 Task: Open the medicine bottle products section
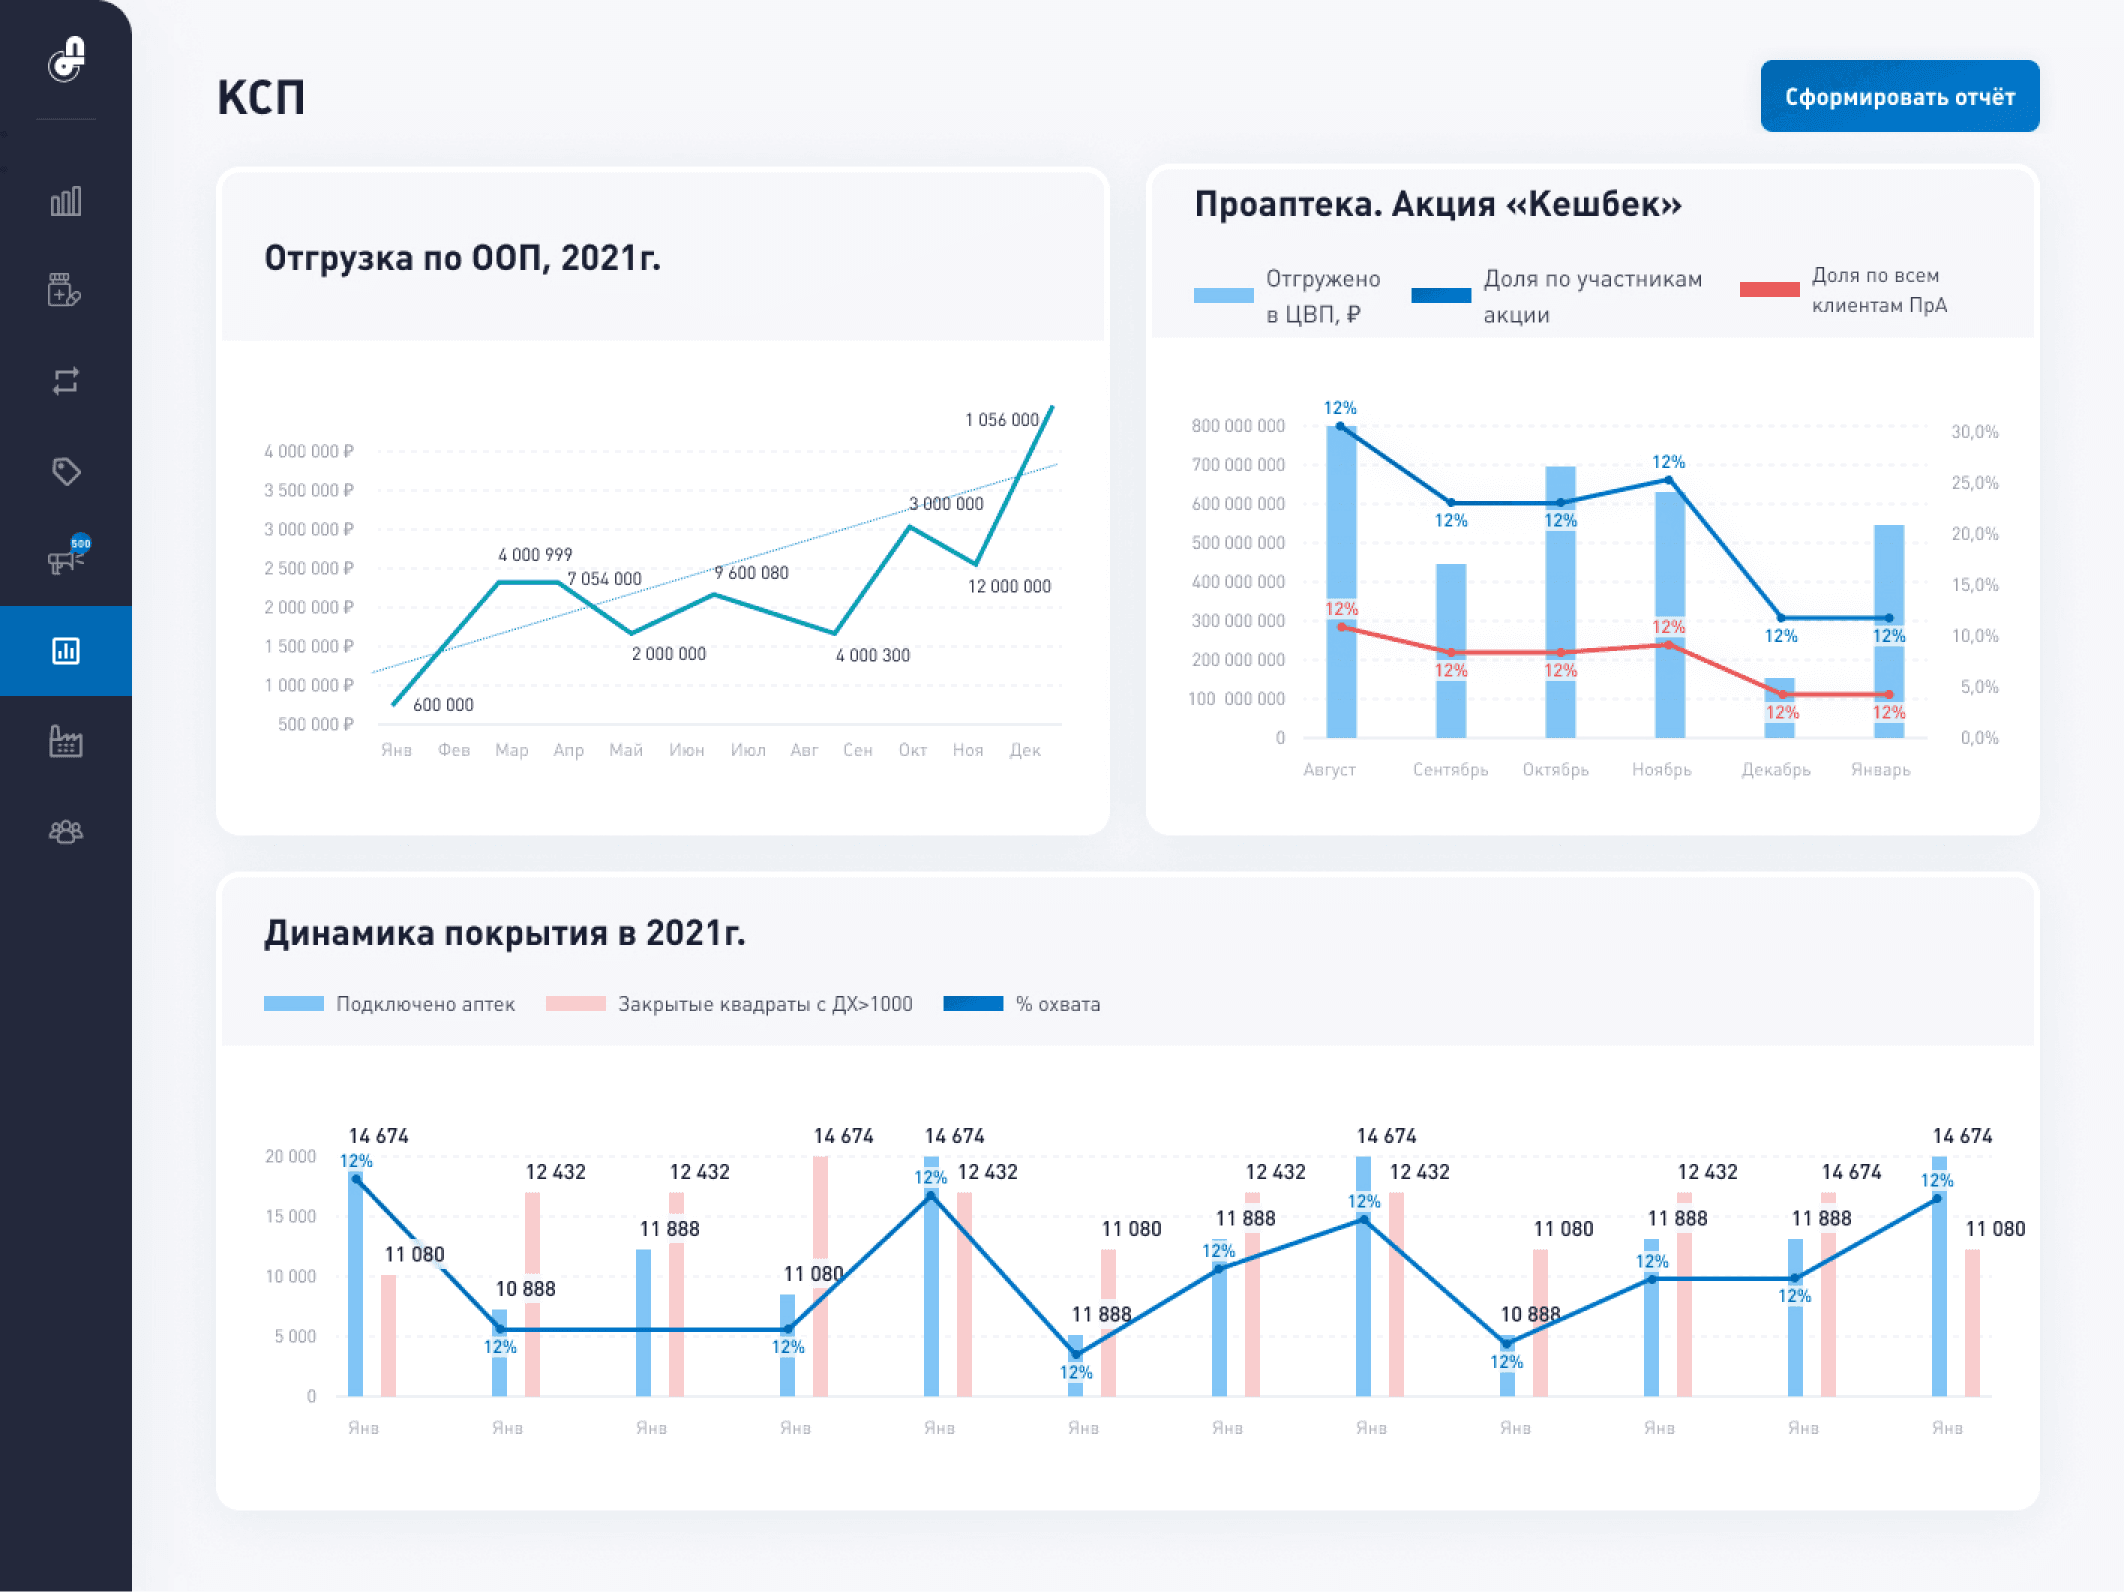[66, 290]
